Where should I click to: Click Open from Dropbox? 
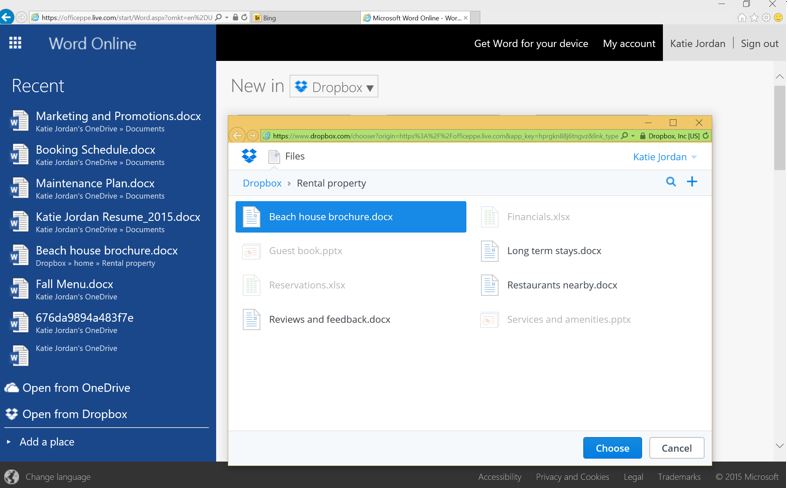point(74,414)
